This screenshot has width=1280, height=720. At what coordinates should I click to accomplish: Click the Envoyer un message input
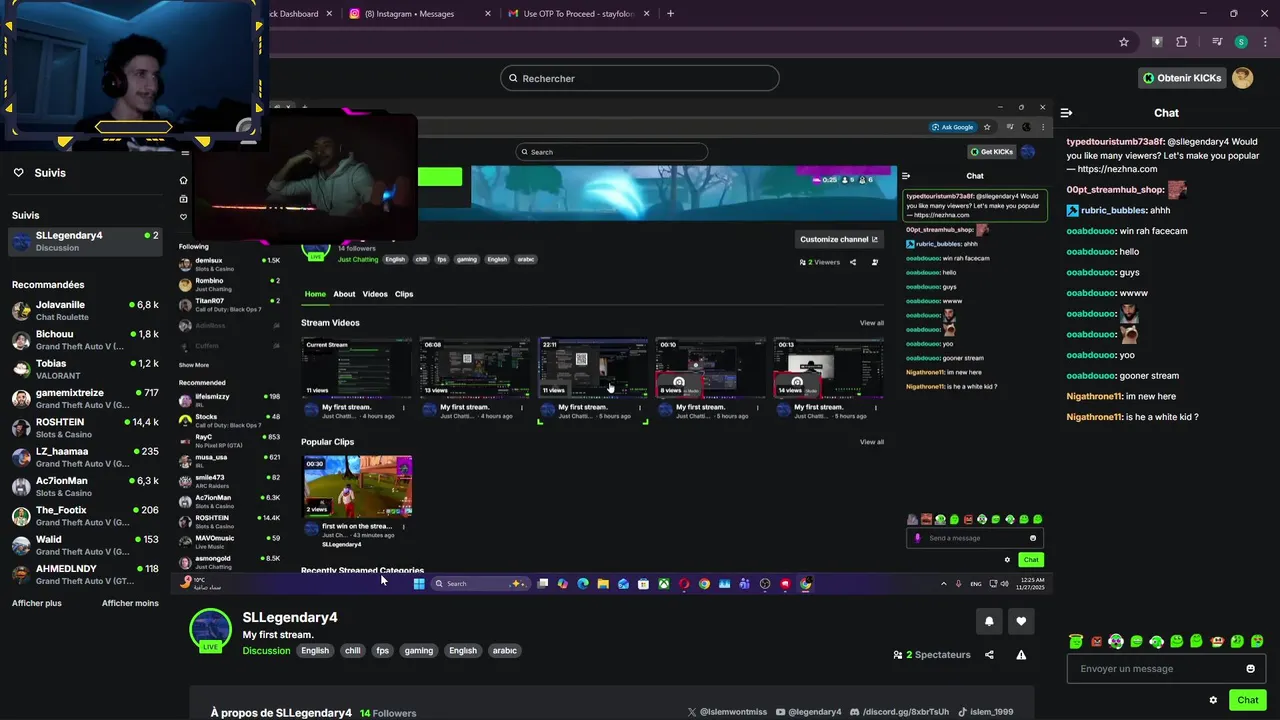1167,669
